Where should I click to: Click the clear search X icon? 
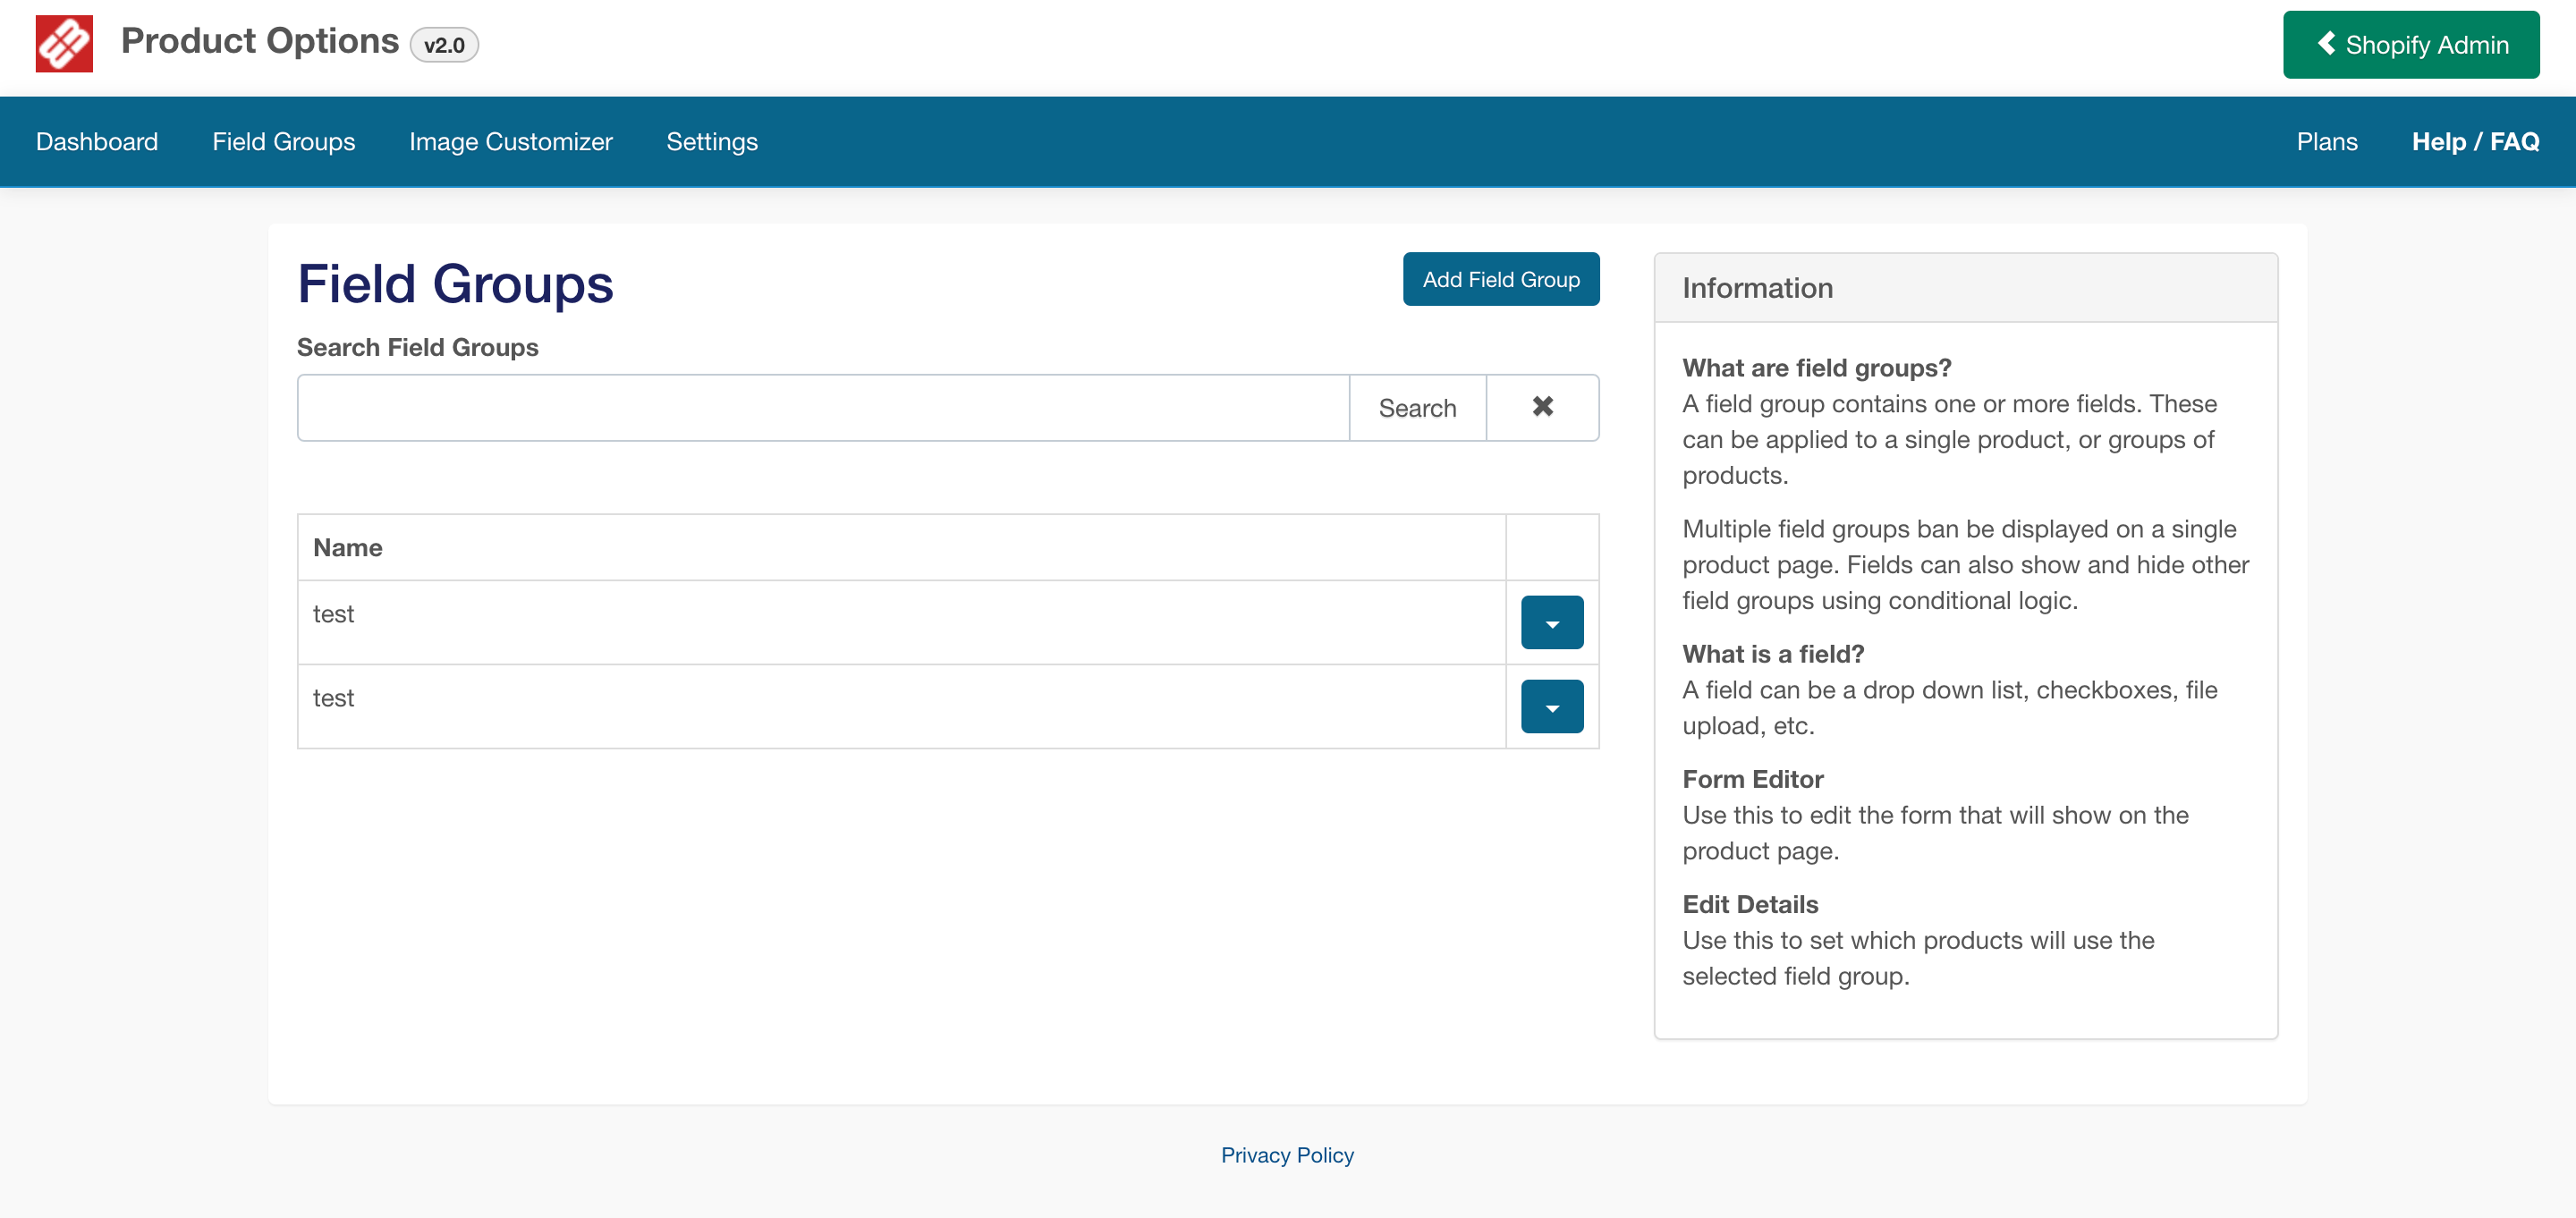pyautogui.click(x=1543, y=405)
